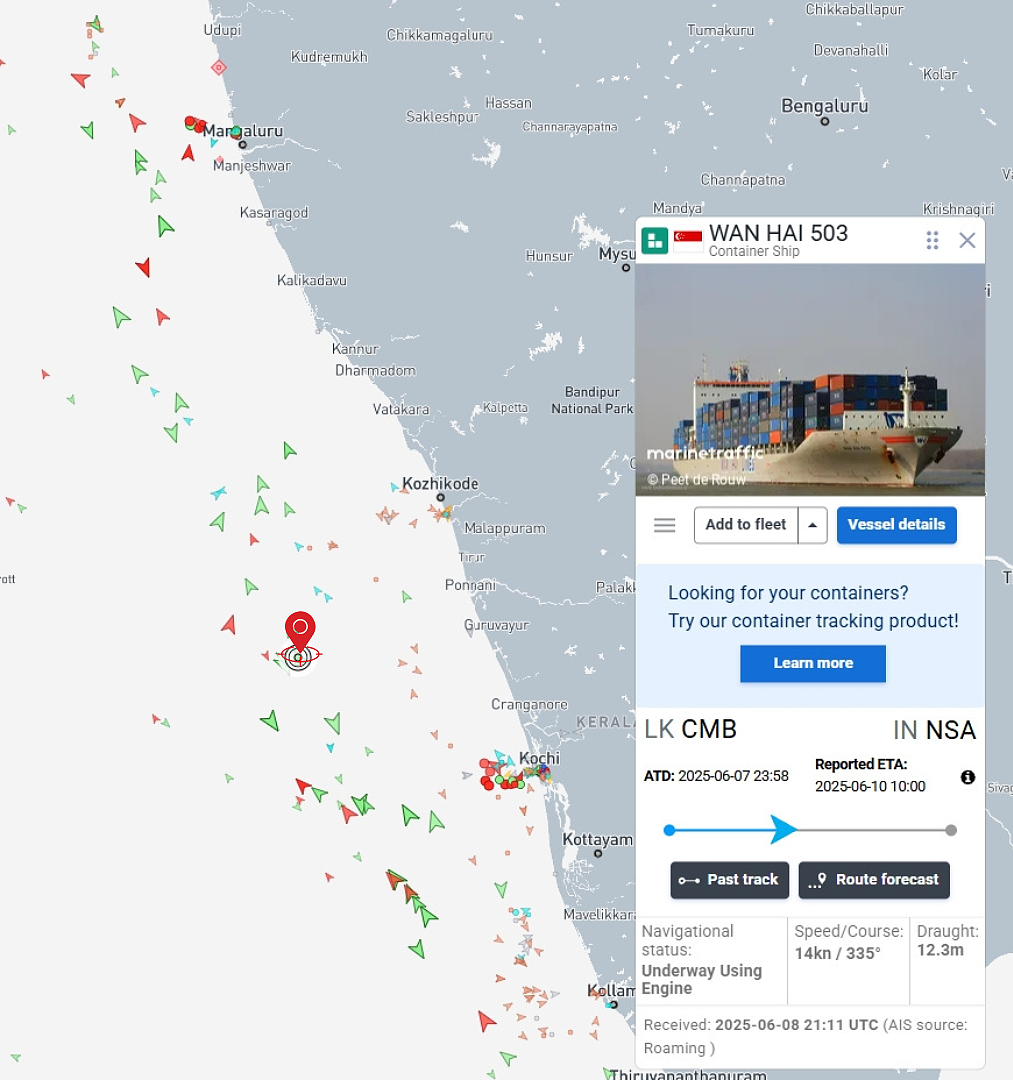Expand the Add to fleet dropdown arrow
1013x1080 pixels.
(813, 526)
